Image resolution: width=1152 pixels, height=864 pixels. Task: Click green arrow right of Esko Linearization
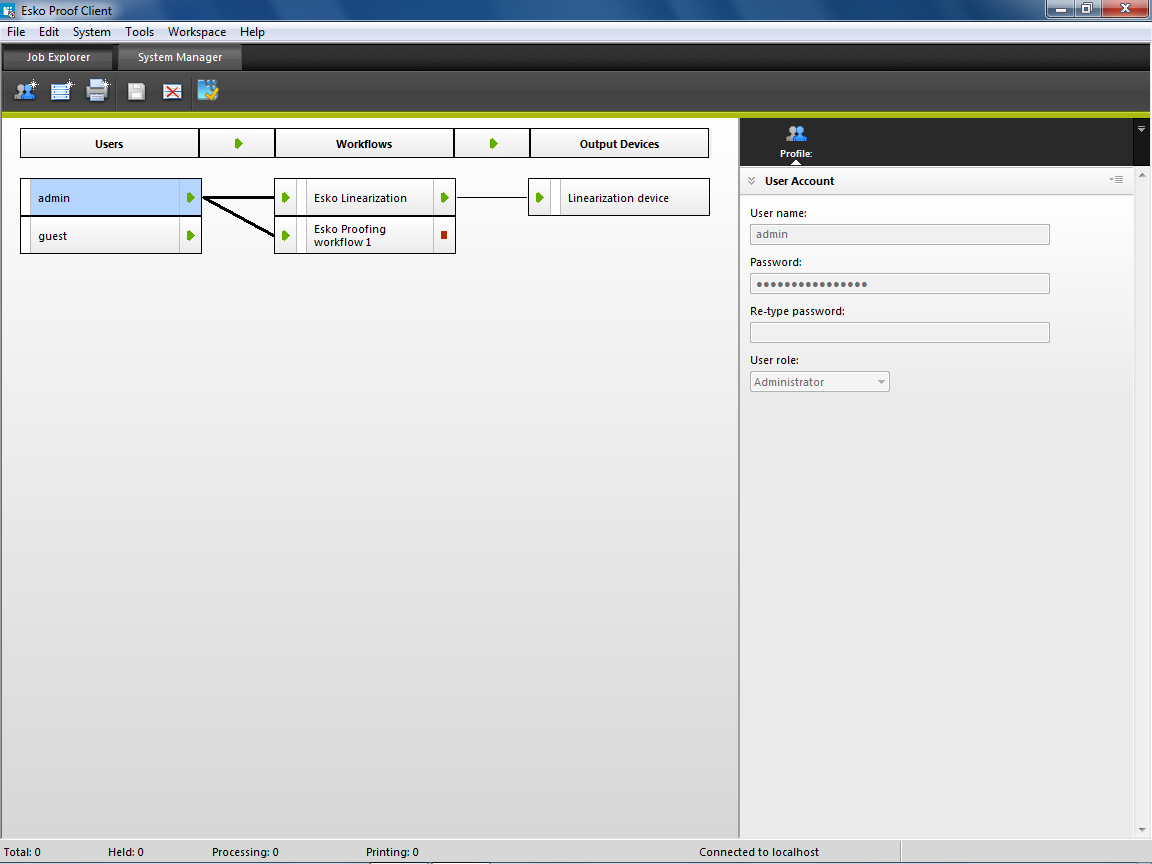444,198
